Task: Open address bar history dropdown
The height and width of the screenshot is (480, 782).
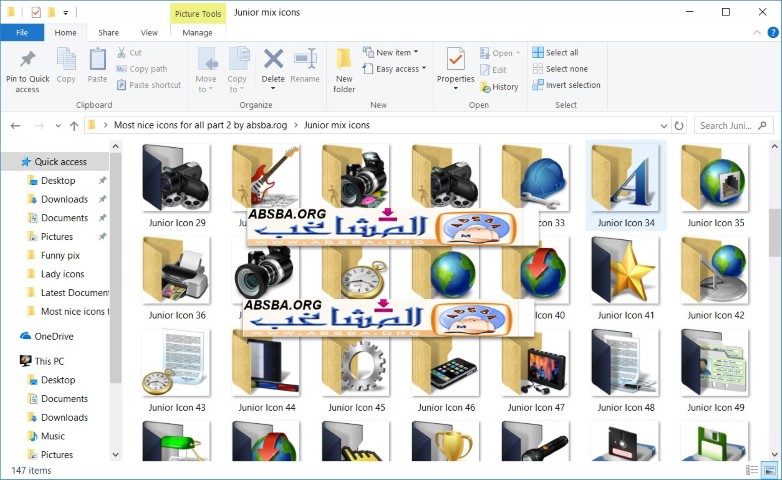Action: (664, 126)
